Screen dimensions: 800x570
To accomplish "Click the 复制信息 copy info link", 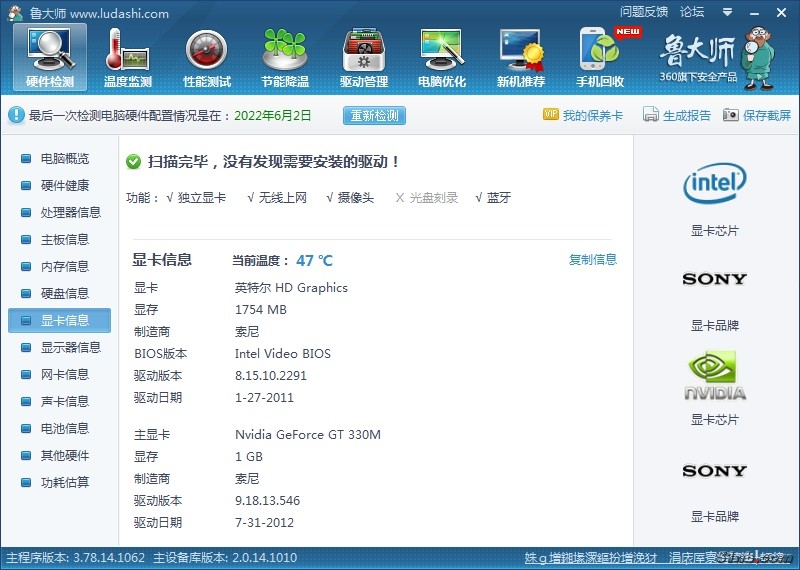I will pos(593,260).
